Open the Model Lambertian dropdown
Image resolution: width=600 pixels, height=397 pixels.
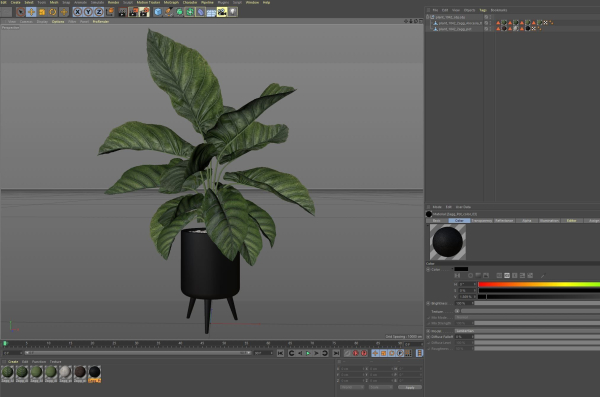[x=527, y=331]
